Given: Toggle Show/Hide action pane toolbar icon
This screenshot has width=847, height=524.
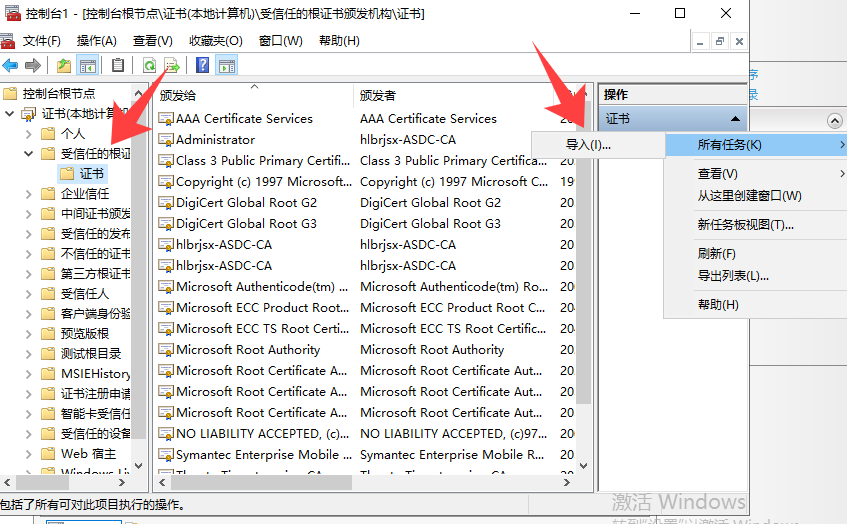Looking at the screenshot, I should [227, 65].
